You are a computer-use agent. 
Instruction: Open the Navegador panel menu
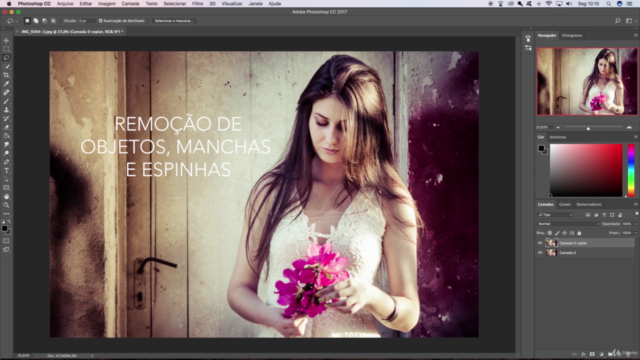coord(636,36)
